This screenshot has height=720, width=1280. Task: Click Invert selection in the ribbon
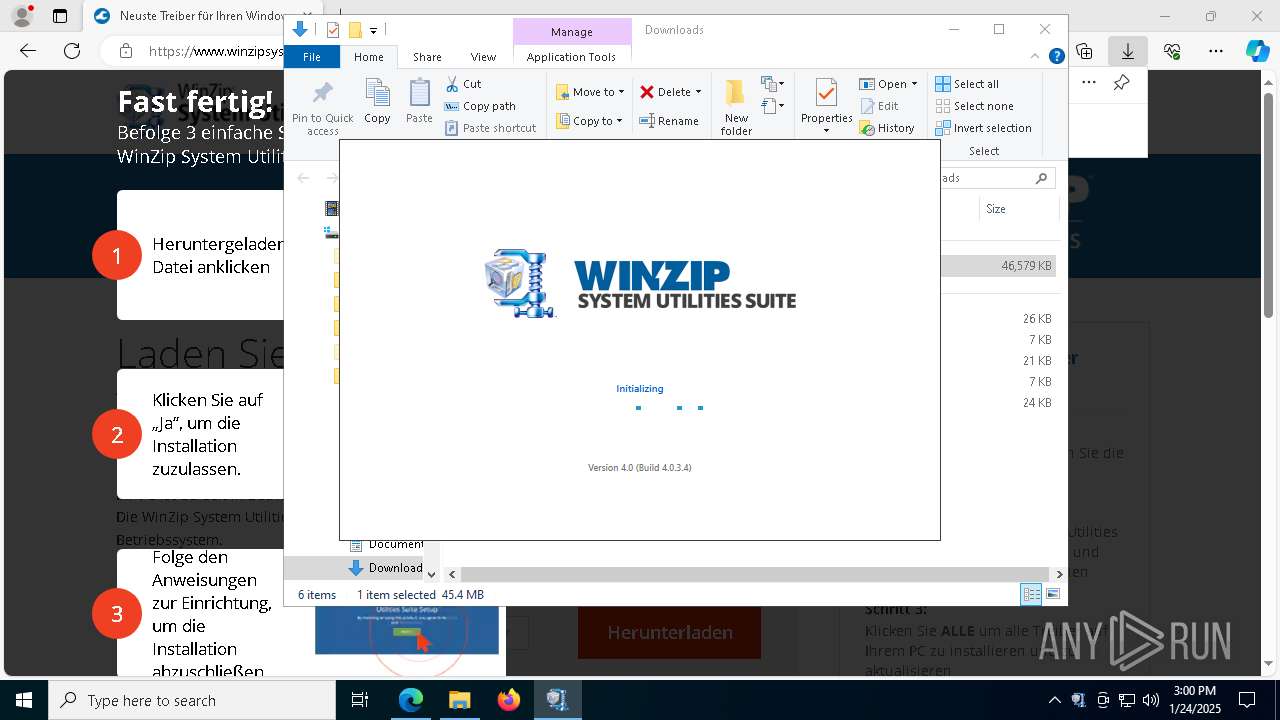(x=983, y=128)
